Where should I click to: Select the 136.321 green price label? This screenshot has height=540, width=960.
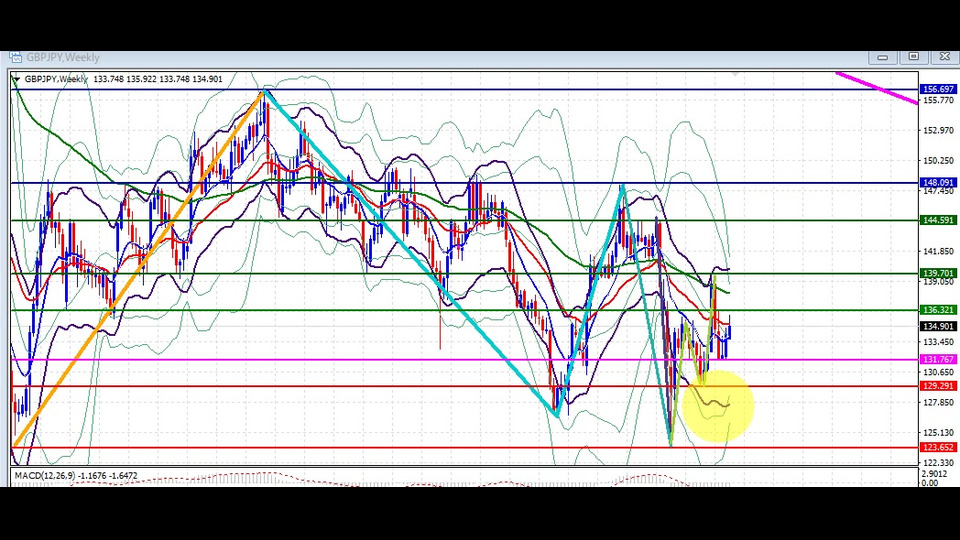(938, 310)
